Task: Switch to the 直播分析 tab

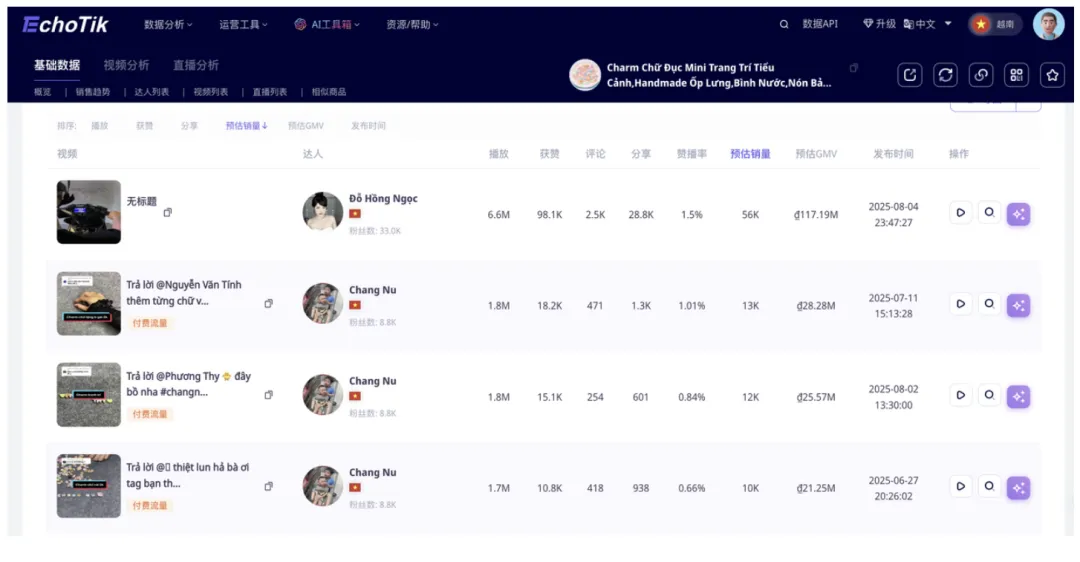Action: 196,65
